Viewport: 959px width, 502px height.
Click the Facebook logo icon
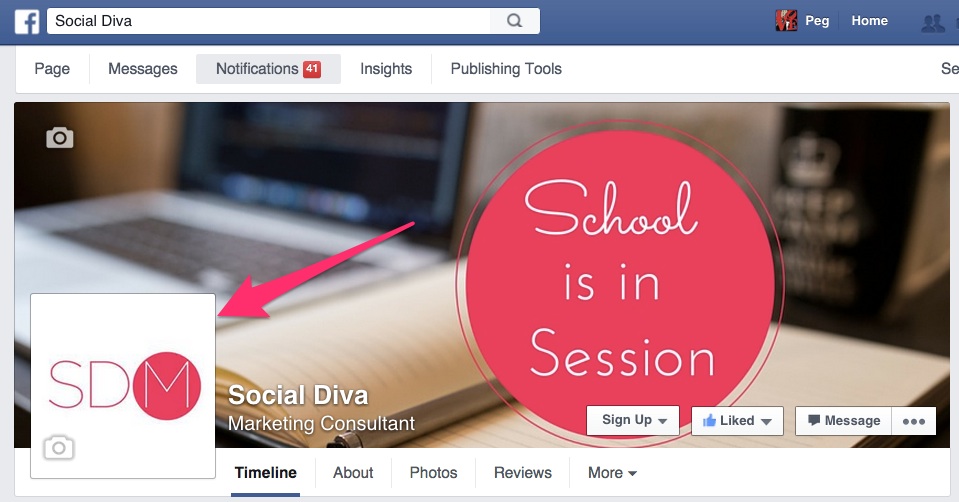(x=27, y=21)
